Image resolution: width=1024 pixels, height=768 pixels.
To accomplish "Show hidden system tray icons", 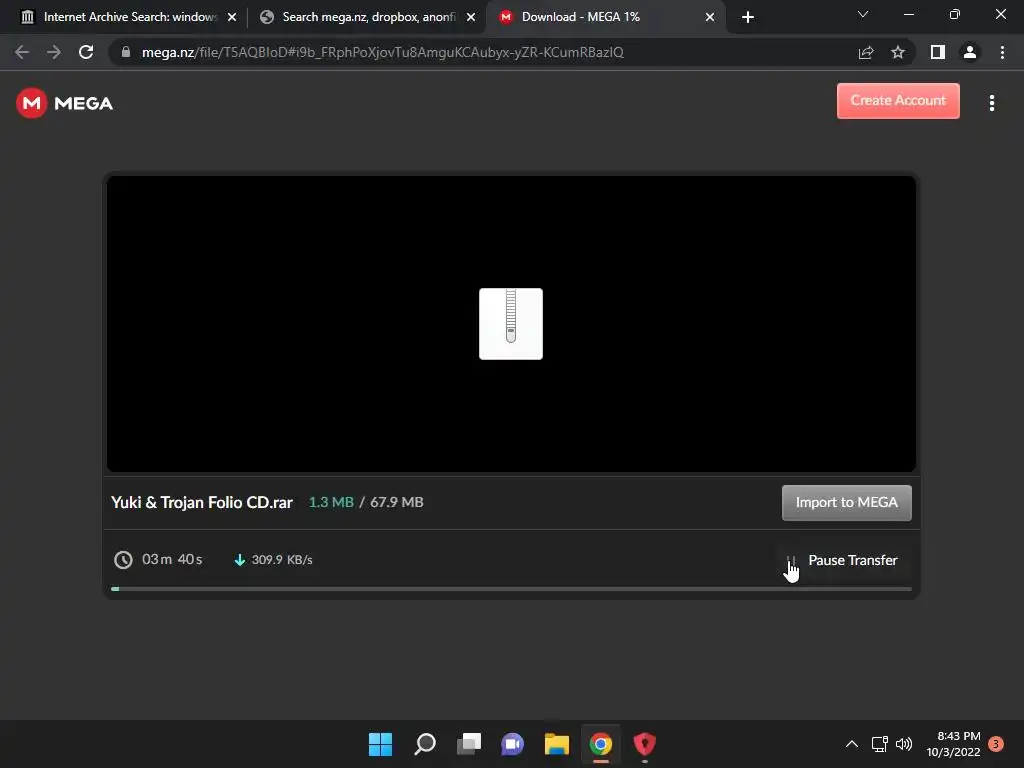I will pyautogui.click(x=852, y=744).
